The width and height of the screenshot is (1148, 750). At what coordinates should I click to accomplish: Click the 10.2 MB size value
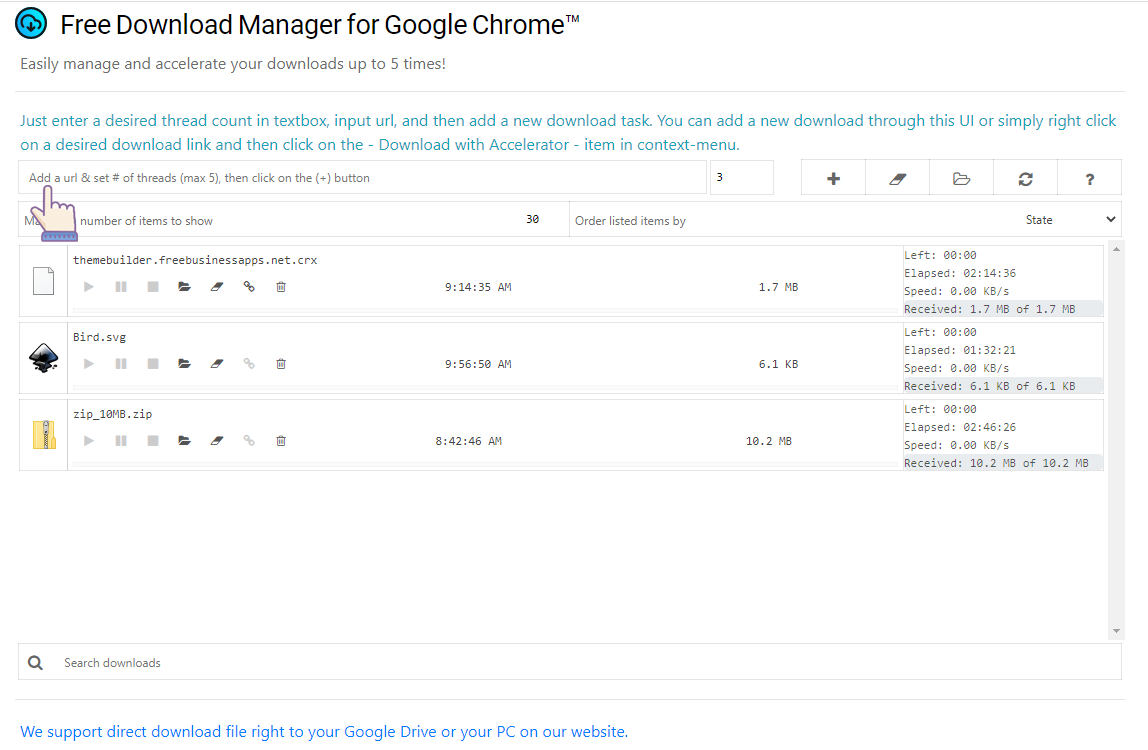click(769, 441)
